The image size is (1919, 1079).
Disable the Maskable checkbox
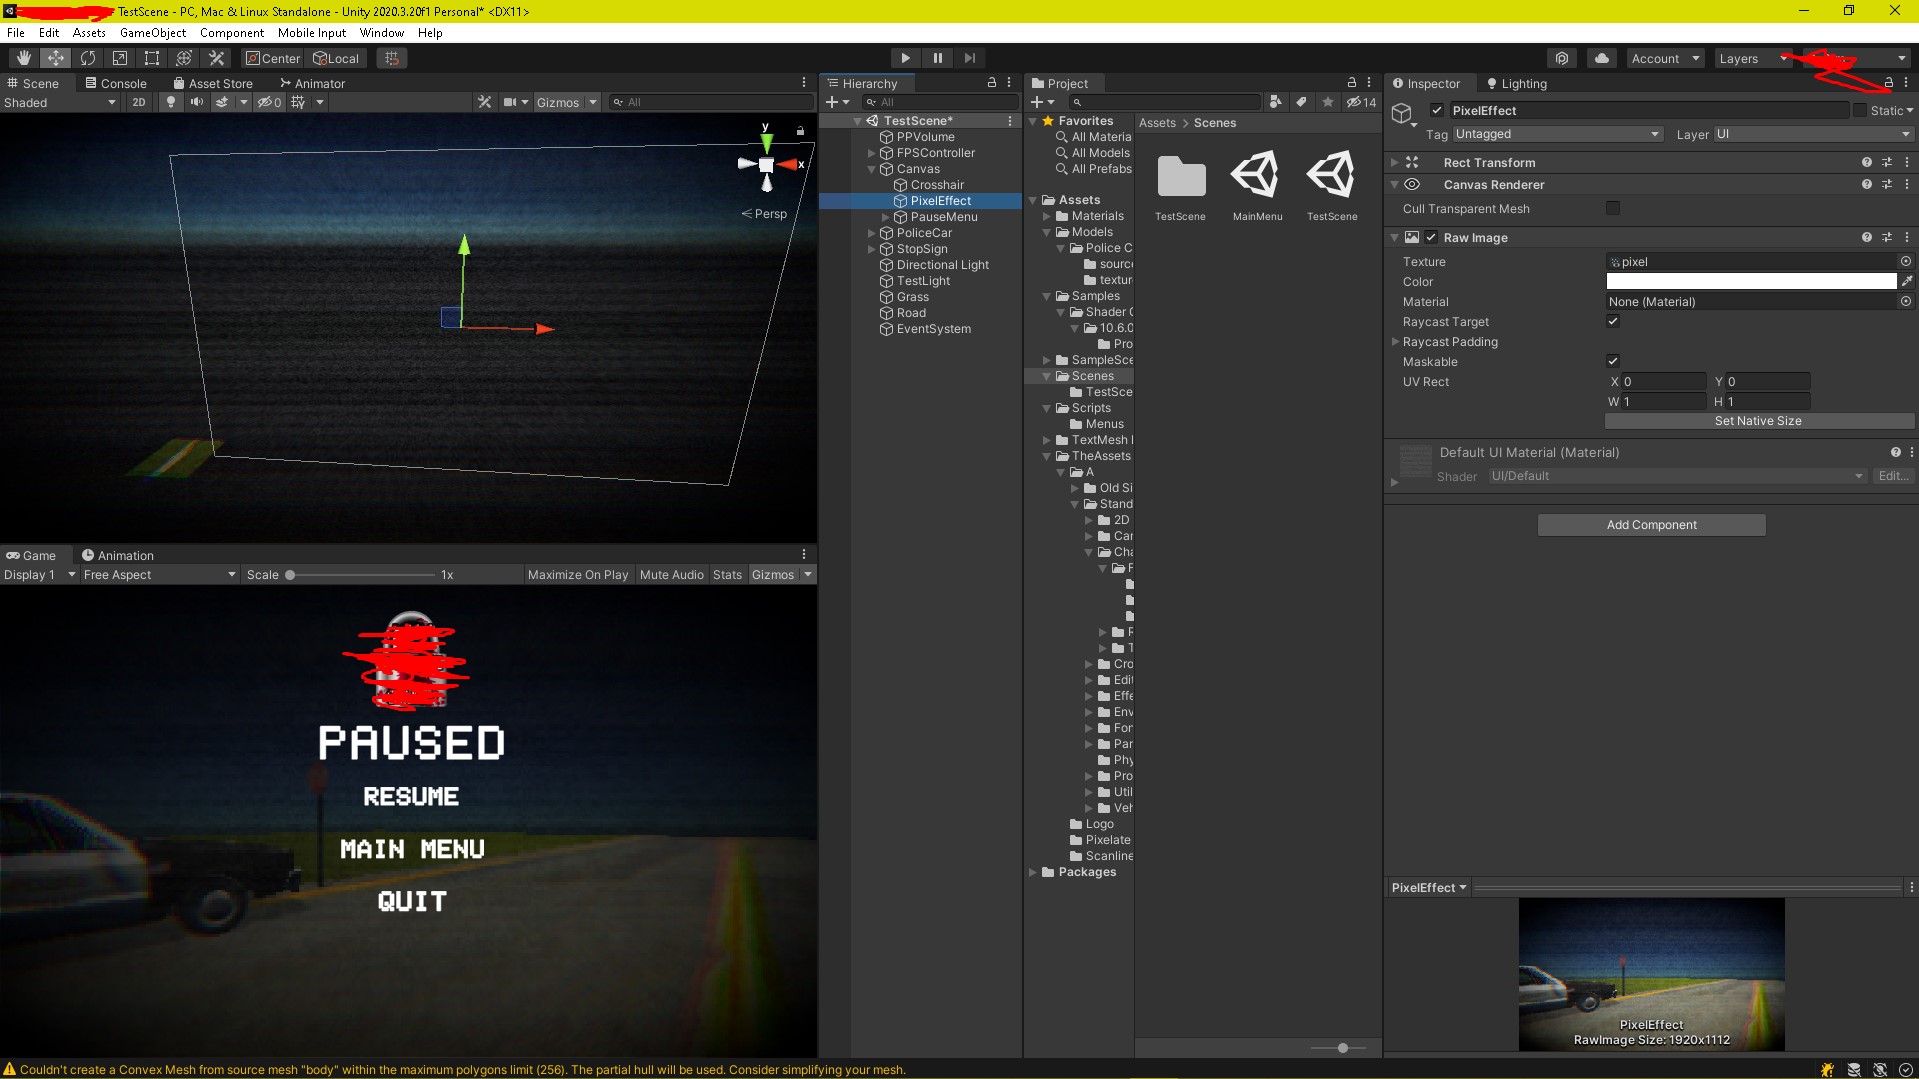pyautogui.click(x=1613, y=361)
